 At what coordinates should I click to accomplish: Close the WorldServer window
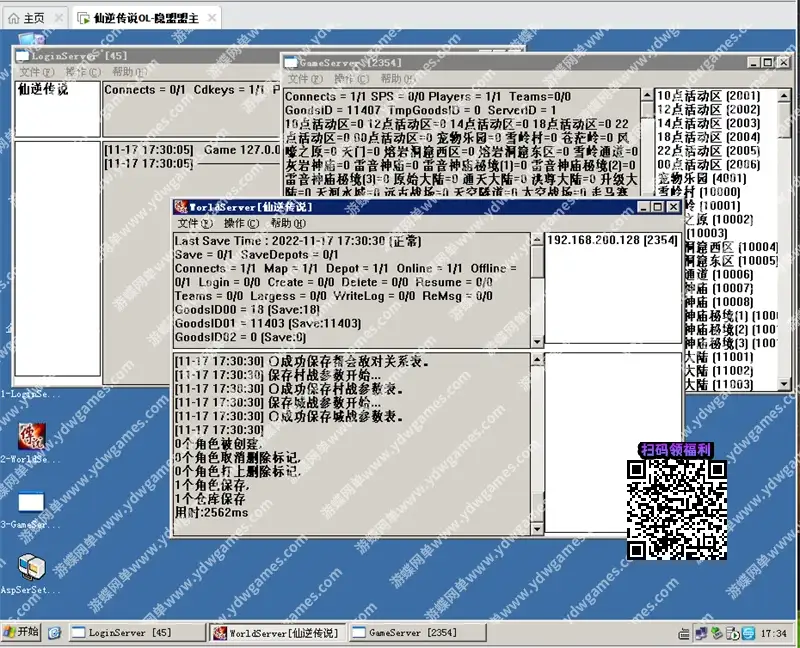pos(673,207)
